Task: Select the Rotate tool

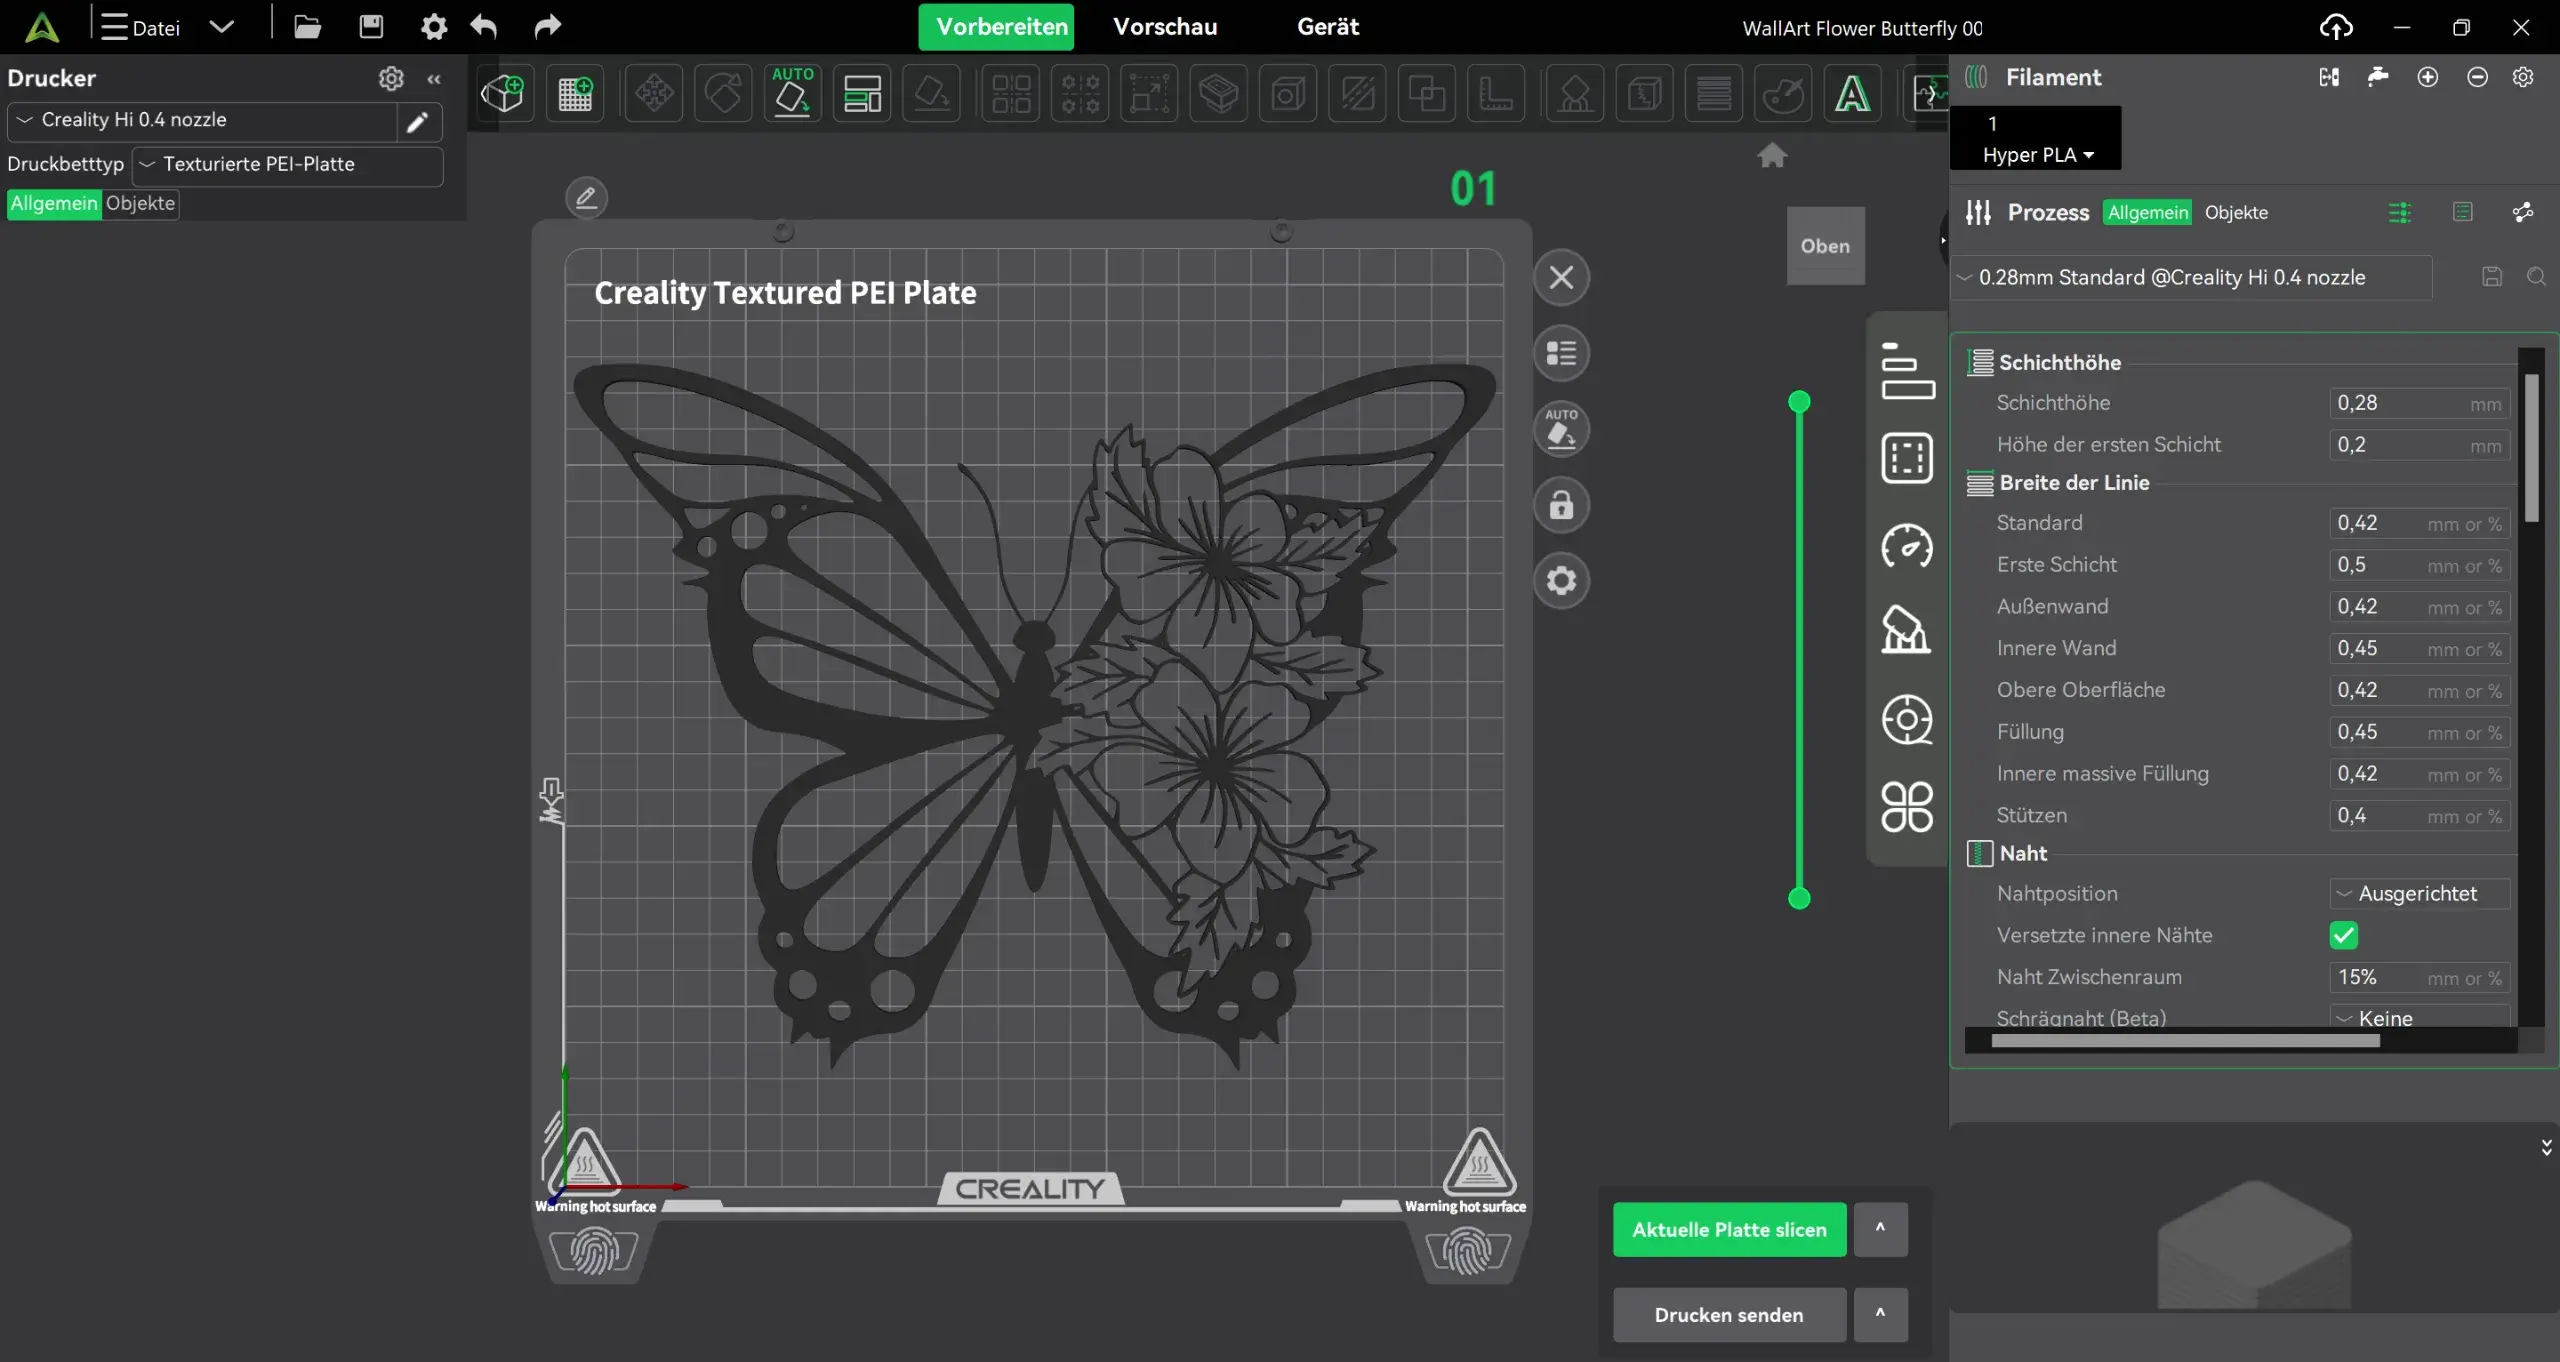Action: pyautogui.click(x=723, y=94)
